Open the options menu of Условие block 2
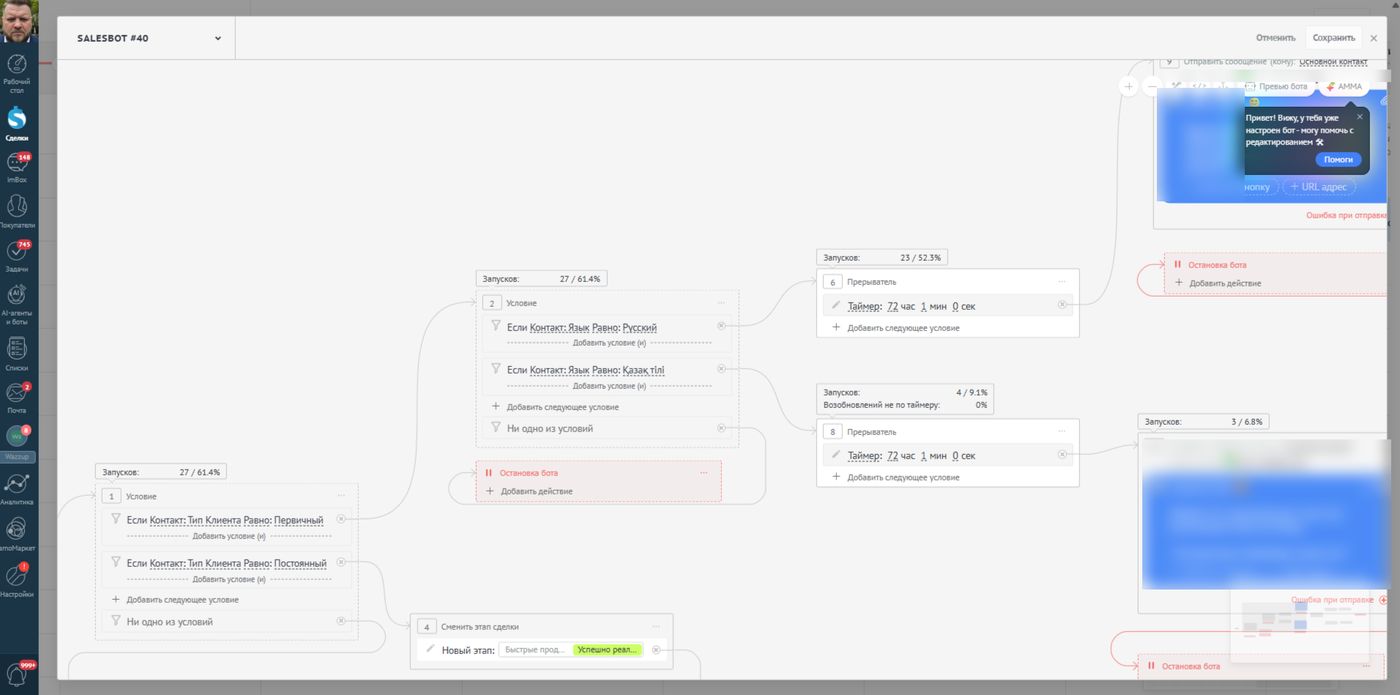The height and width of the screenshot is (695, 1400). [722, 303]
